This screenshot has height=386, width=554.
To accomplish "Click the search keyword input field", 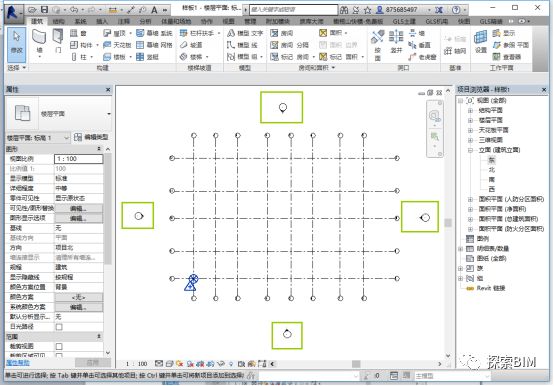I will point(294,10).
